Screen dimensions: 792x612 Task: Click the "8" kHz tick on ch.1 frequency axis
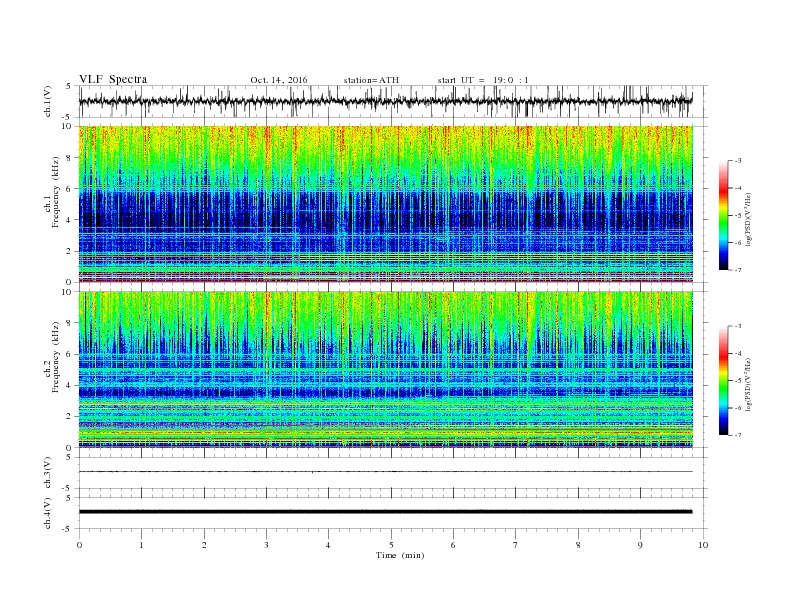[69, 158]
